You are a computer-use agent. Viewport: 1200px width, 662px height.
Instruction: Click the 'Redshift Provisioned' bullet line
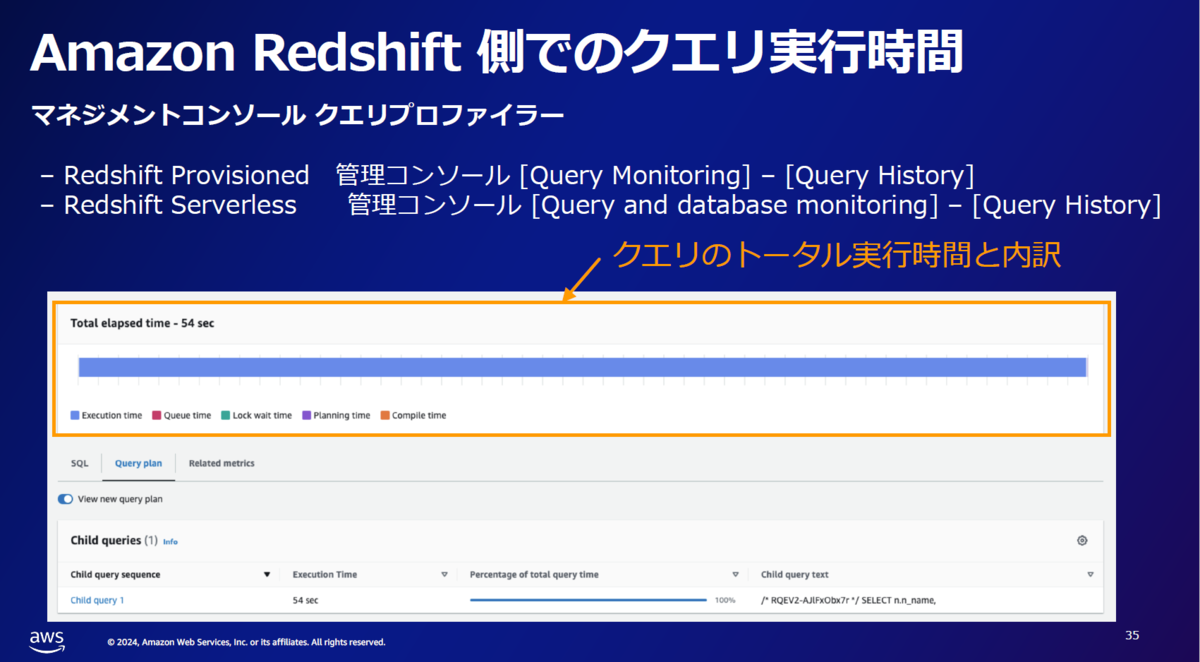[507, 176]
